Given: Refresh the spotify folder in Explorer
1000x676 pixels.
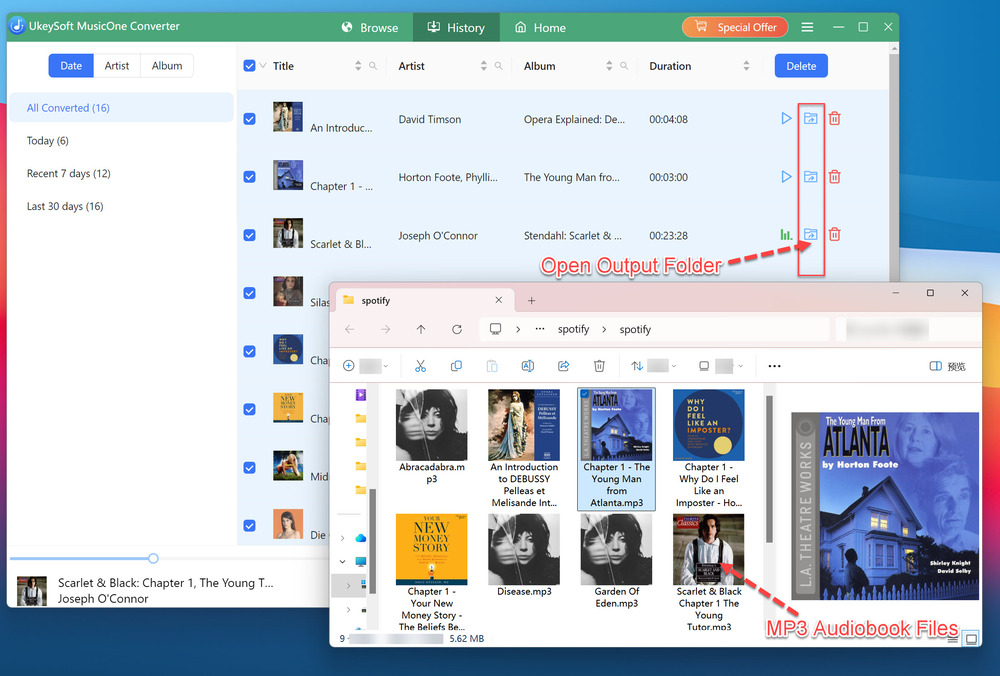Looking at the screenshot, I should click(x=457, y=329).
